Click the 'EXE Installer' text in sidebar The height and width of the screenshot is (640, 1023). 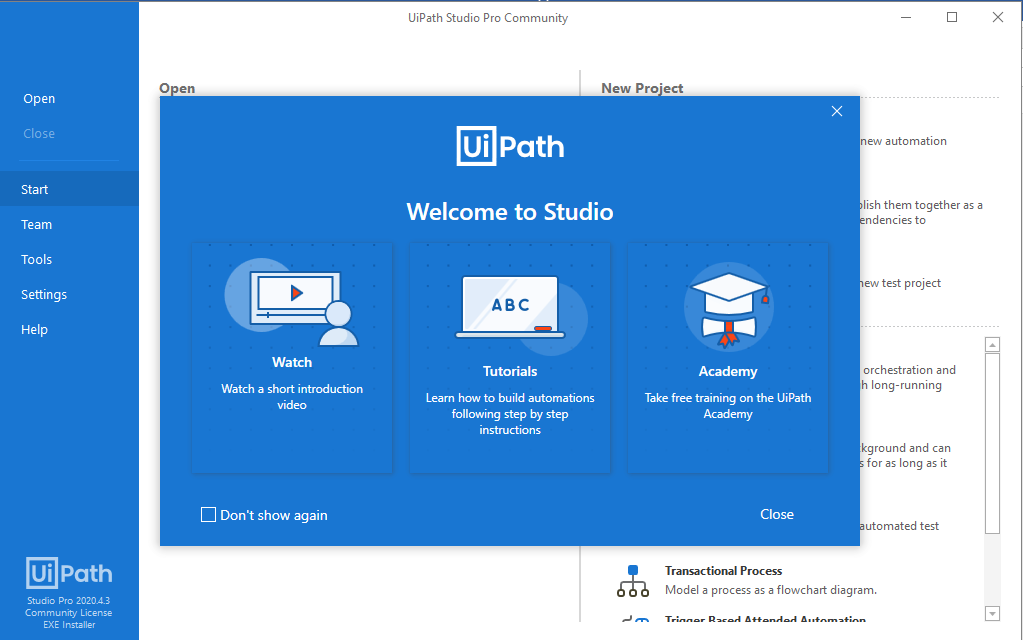coord(69,624)
